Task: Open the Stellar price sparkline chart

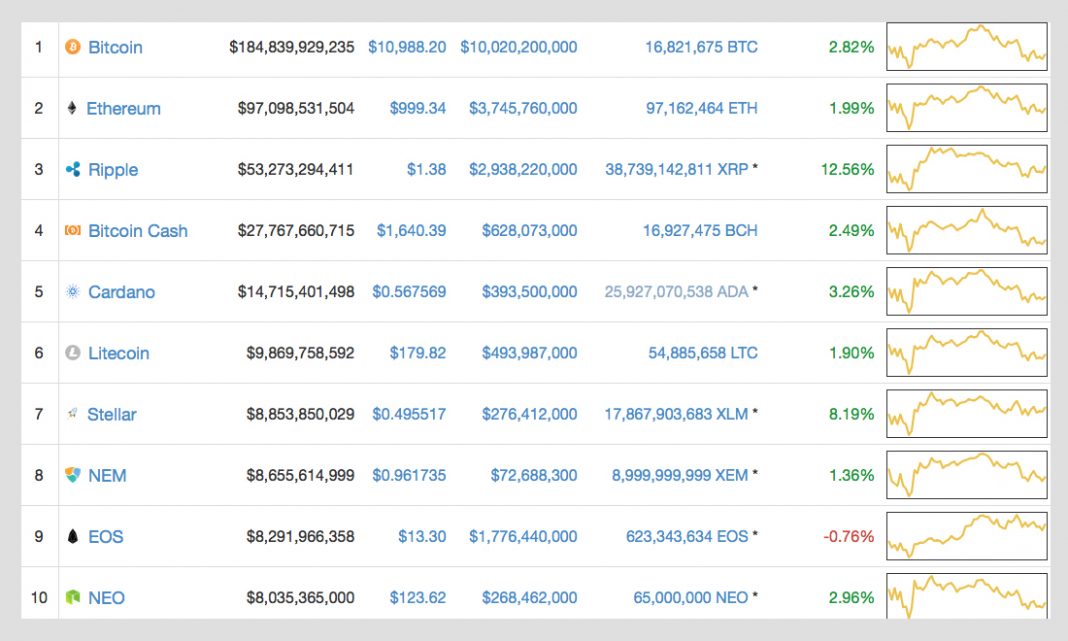Action: click(966, 414)
